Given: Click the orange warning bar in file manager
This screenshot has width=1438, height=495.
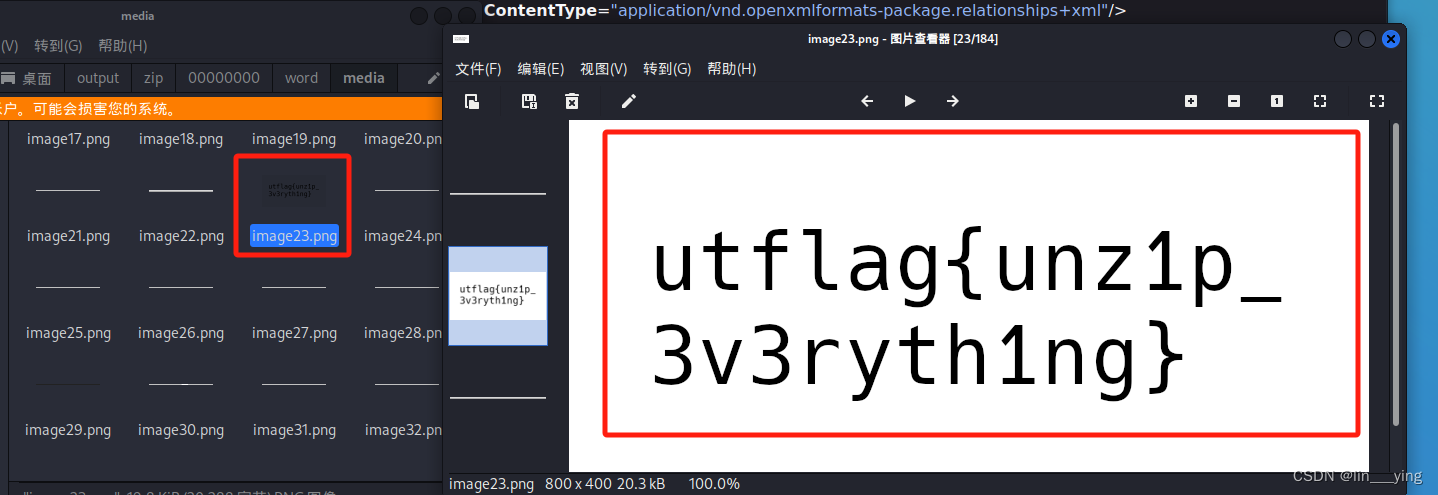Looking at the screenshot, I should pyautogui.click(x=221, y=109).
